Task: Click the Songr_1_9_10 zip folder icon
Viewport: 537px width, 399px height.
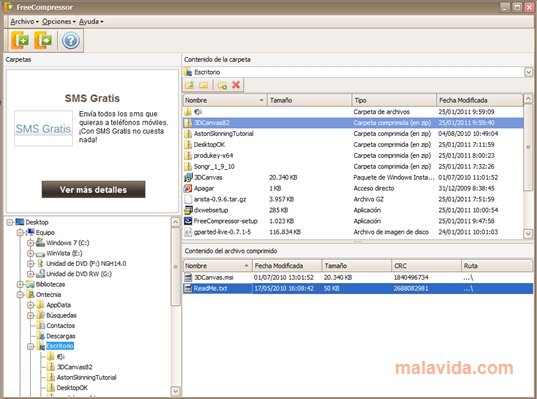Action: tap(188, 166)
